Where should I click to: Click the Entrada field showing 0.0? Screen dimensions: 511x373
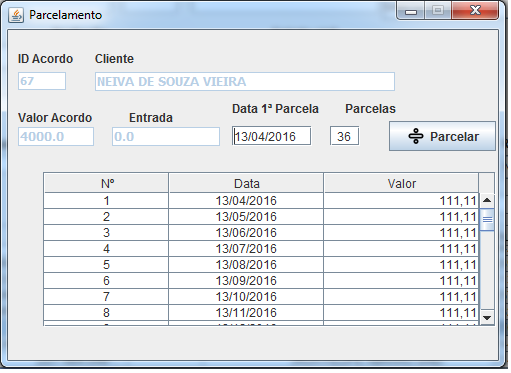(166, 137)
